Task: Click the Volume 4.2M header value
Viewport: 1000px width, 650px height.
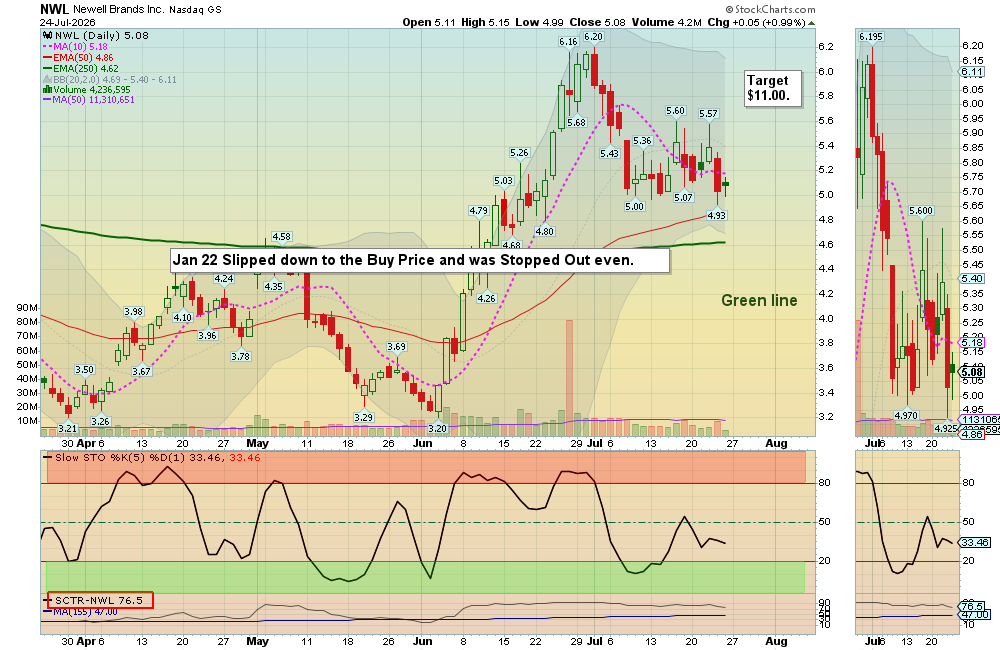Action: (666, 22)
